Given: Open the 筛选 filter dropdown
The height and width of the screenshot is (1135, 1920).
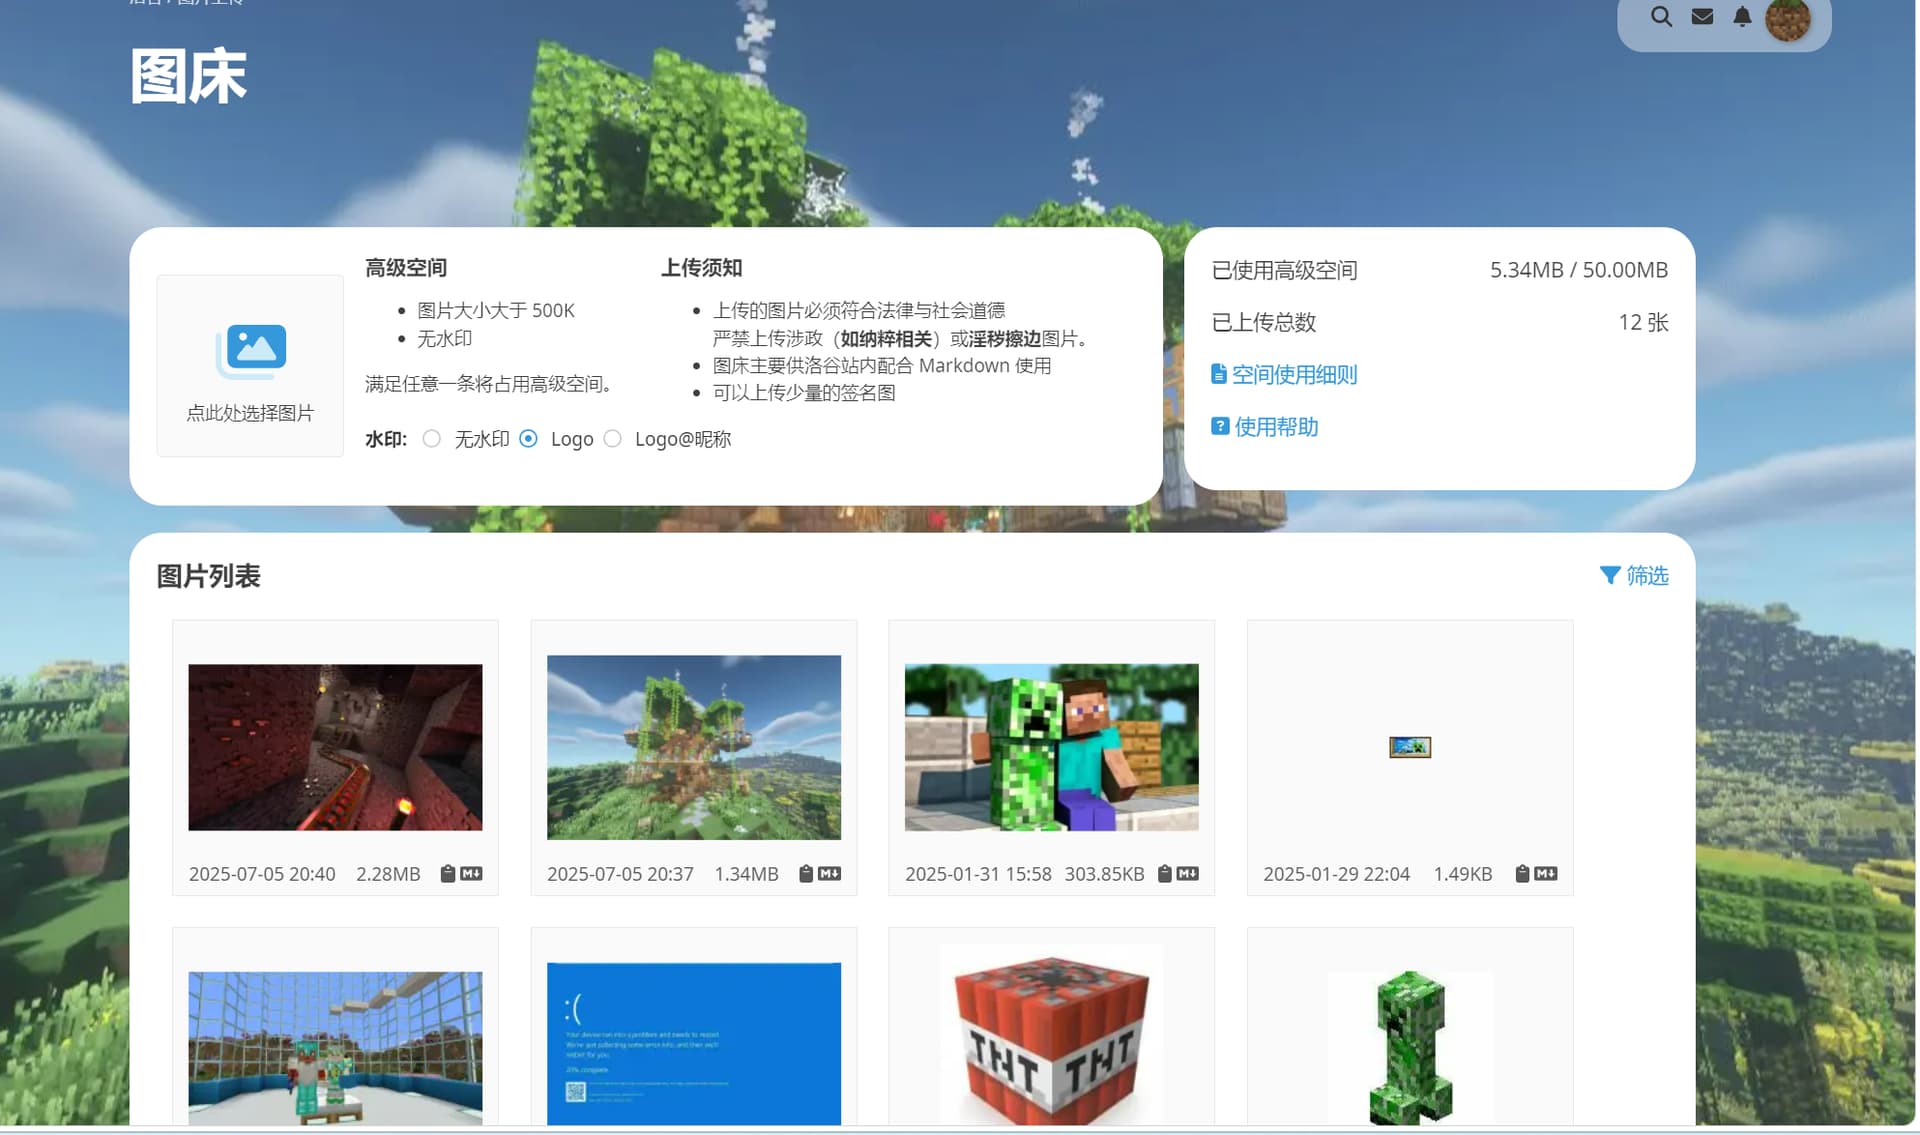Looking at the screenshot, I should (x=1634, y=576).
